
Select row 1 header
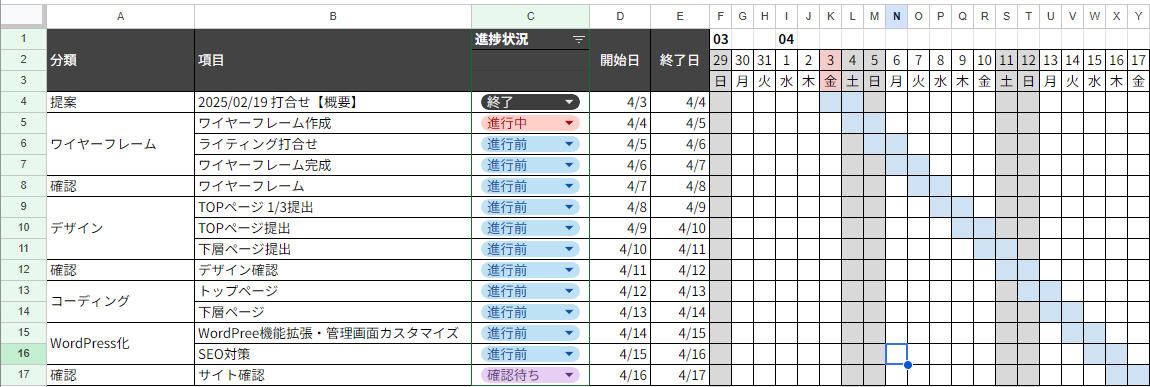[x=23, y=39]
